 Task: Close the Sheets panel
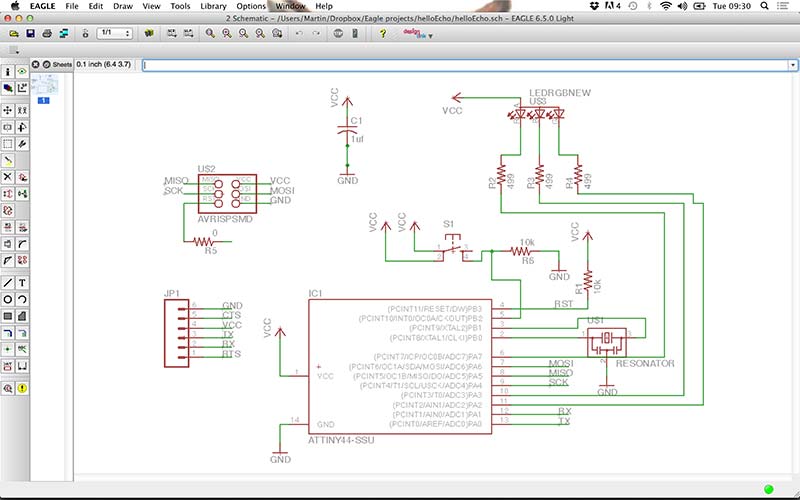click(36, 64)
